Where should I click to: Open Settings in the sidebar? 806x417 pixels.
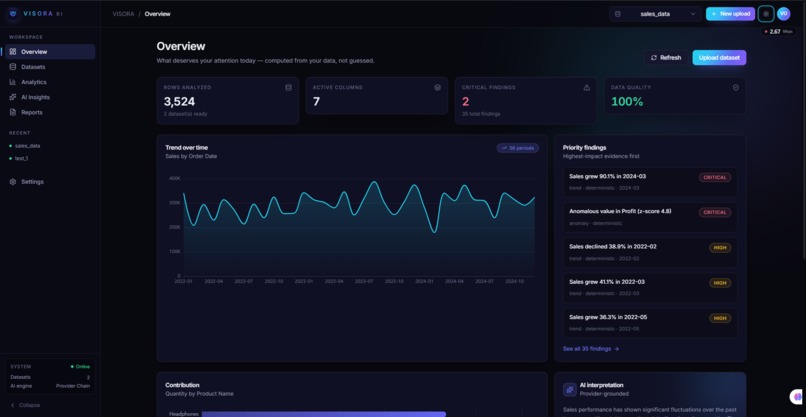coord(50,182)
